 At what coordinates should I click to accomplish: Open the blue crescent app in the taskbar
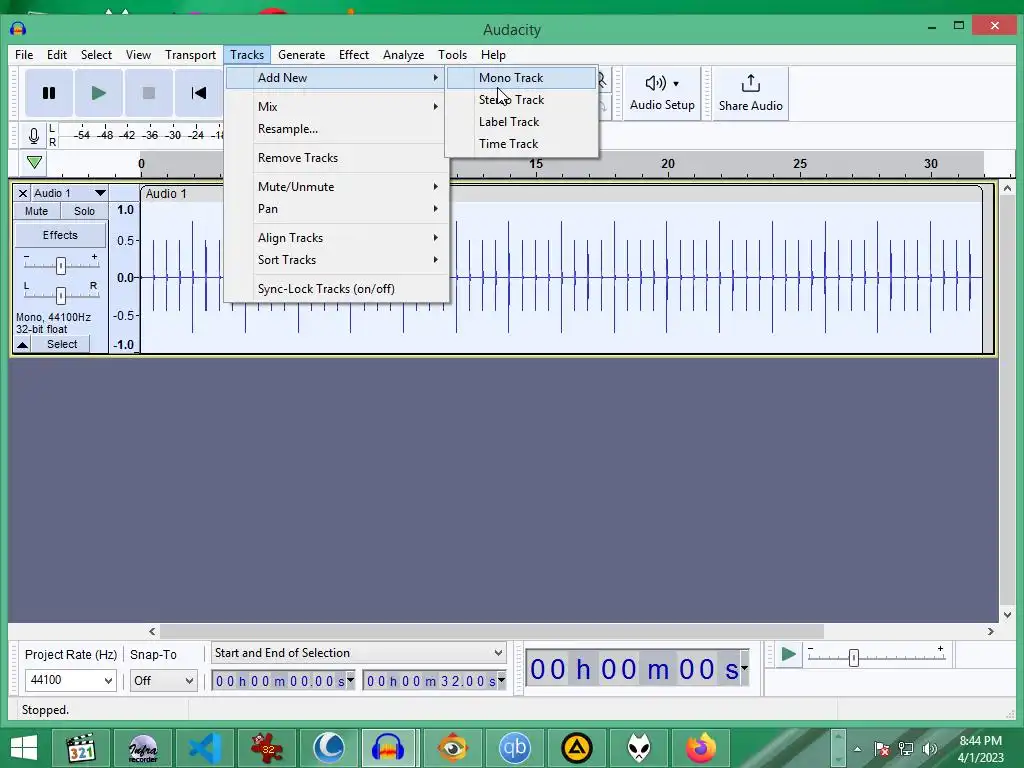pos(329,748)
